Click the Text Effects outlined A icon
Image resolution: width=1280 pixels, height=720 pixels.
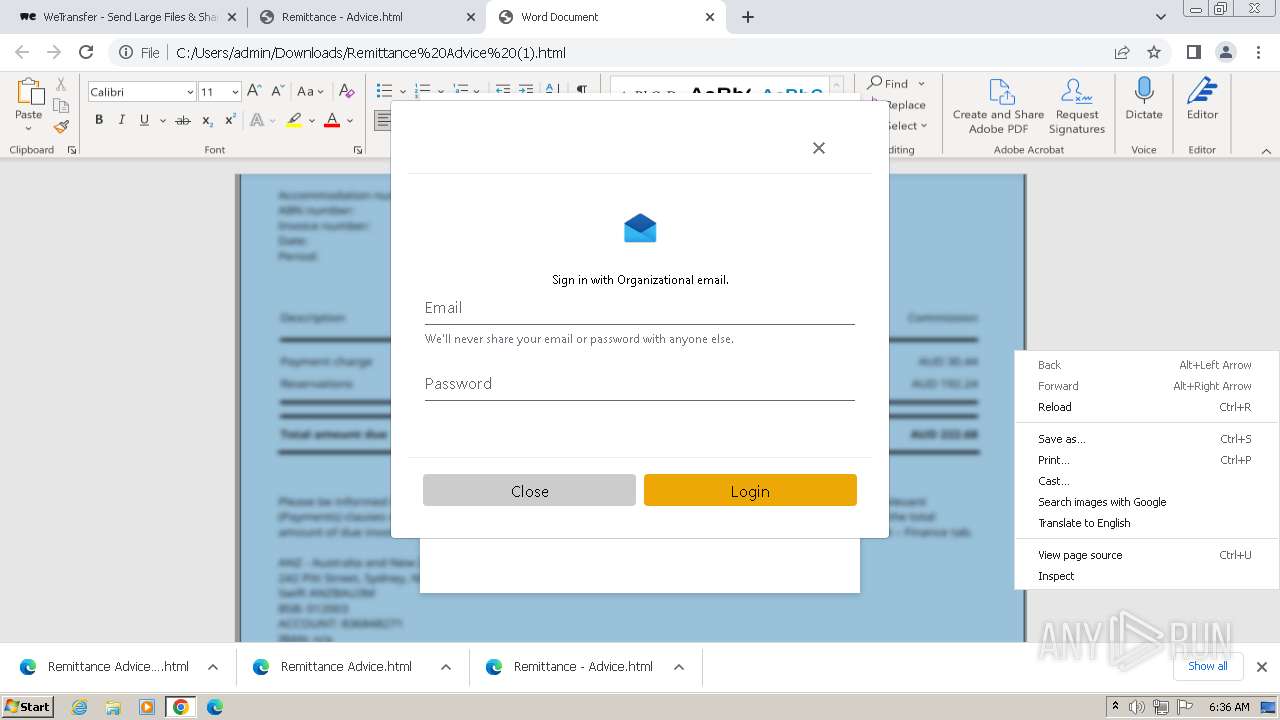tap(257, 120)
